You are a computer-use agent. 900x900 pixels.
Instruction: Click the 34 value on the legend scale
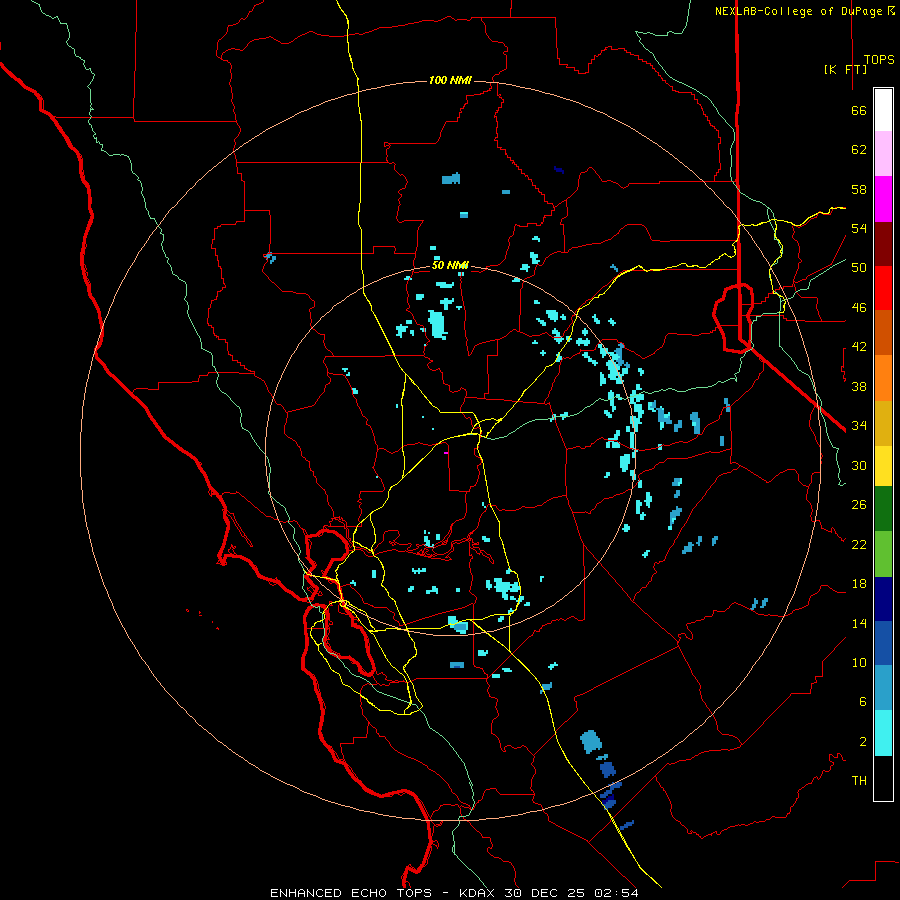(859, 426)
